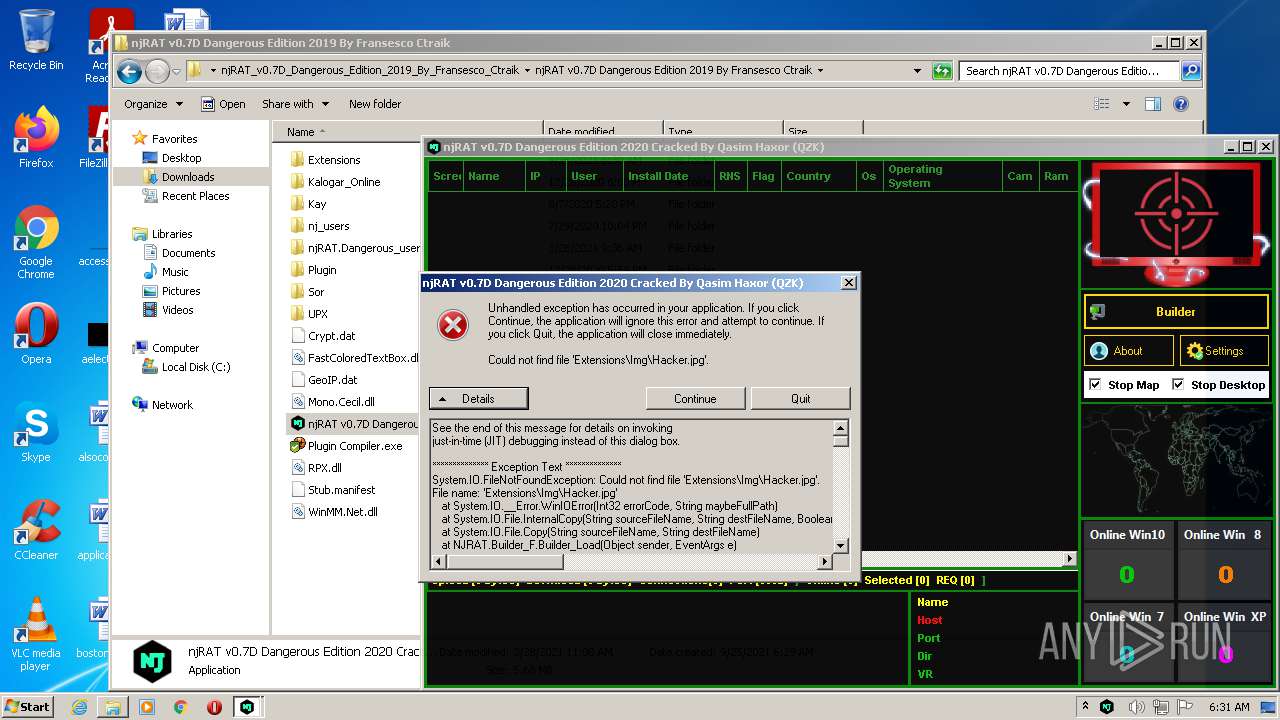Open Google Chrome desktop shortcut
The image size is (1280, 720).
pyautogui.click(x=36, y=243)
